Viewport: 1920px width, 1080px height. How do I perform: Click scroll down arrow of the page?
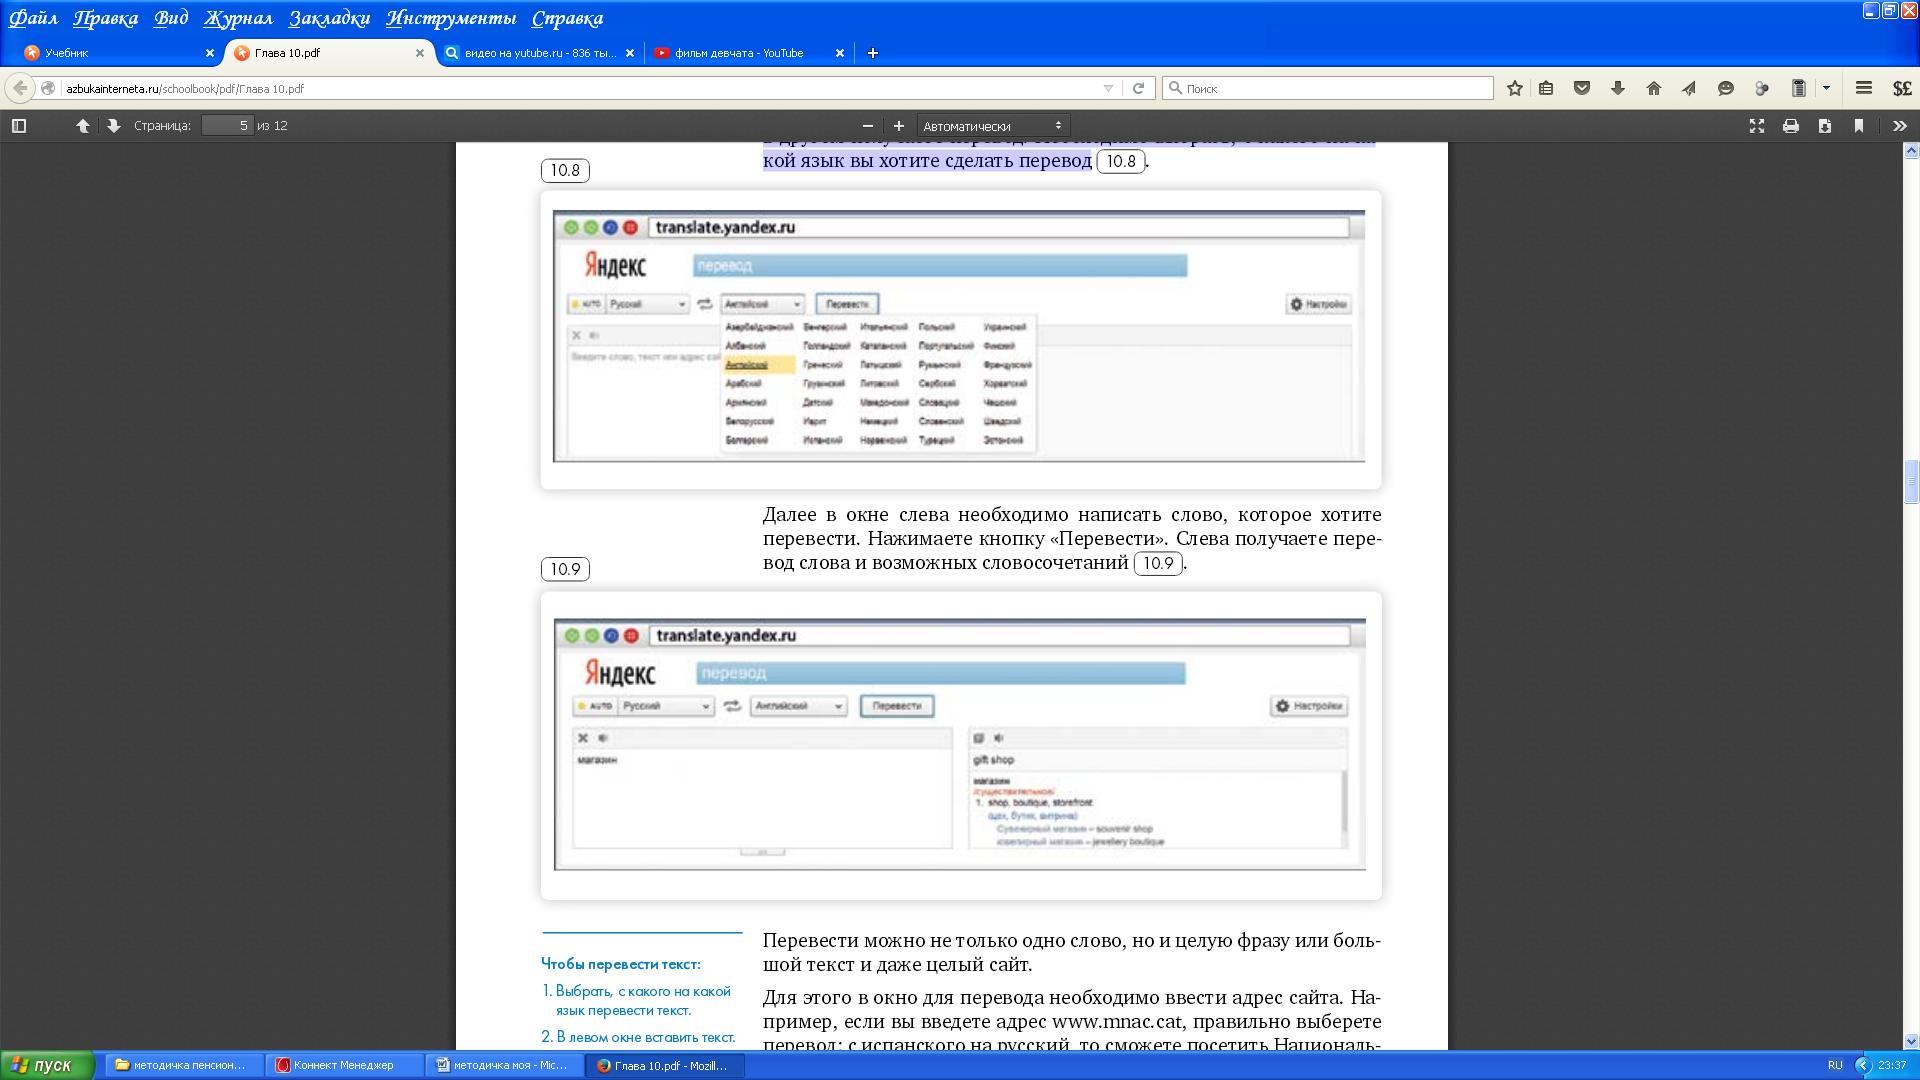tap(1911, 1041)
